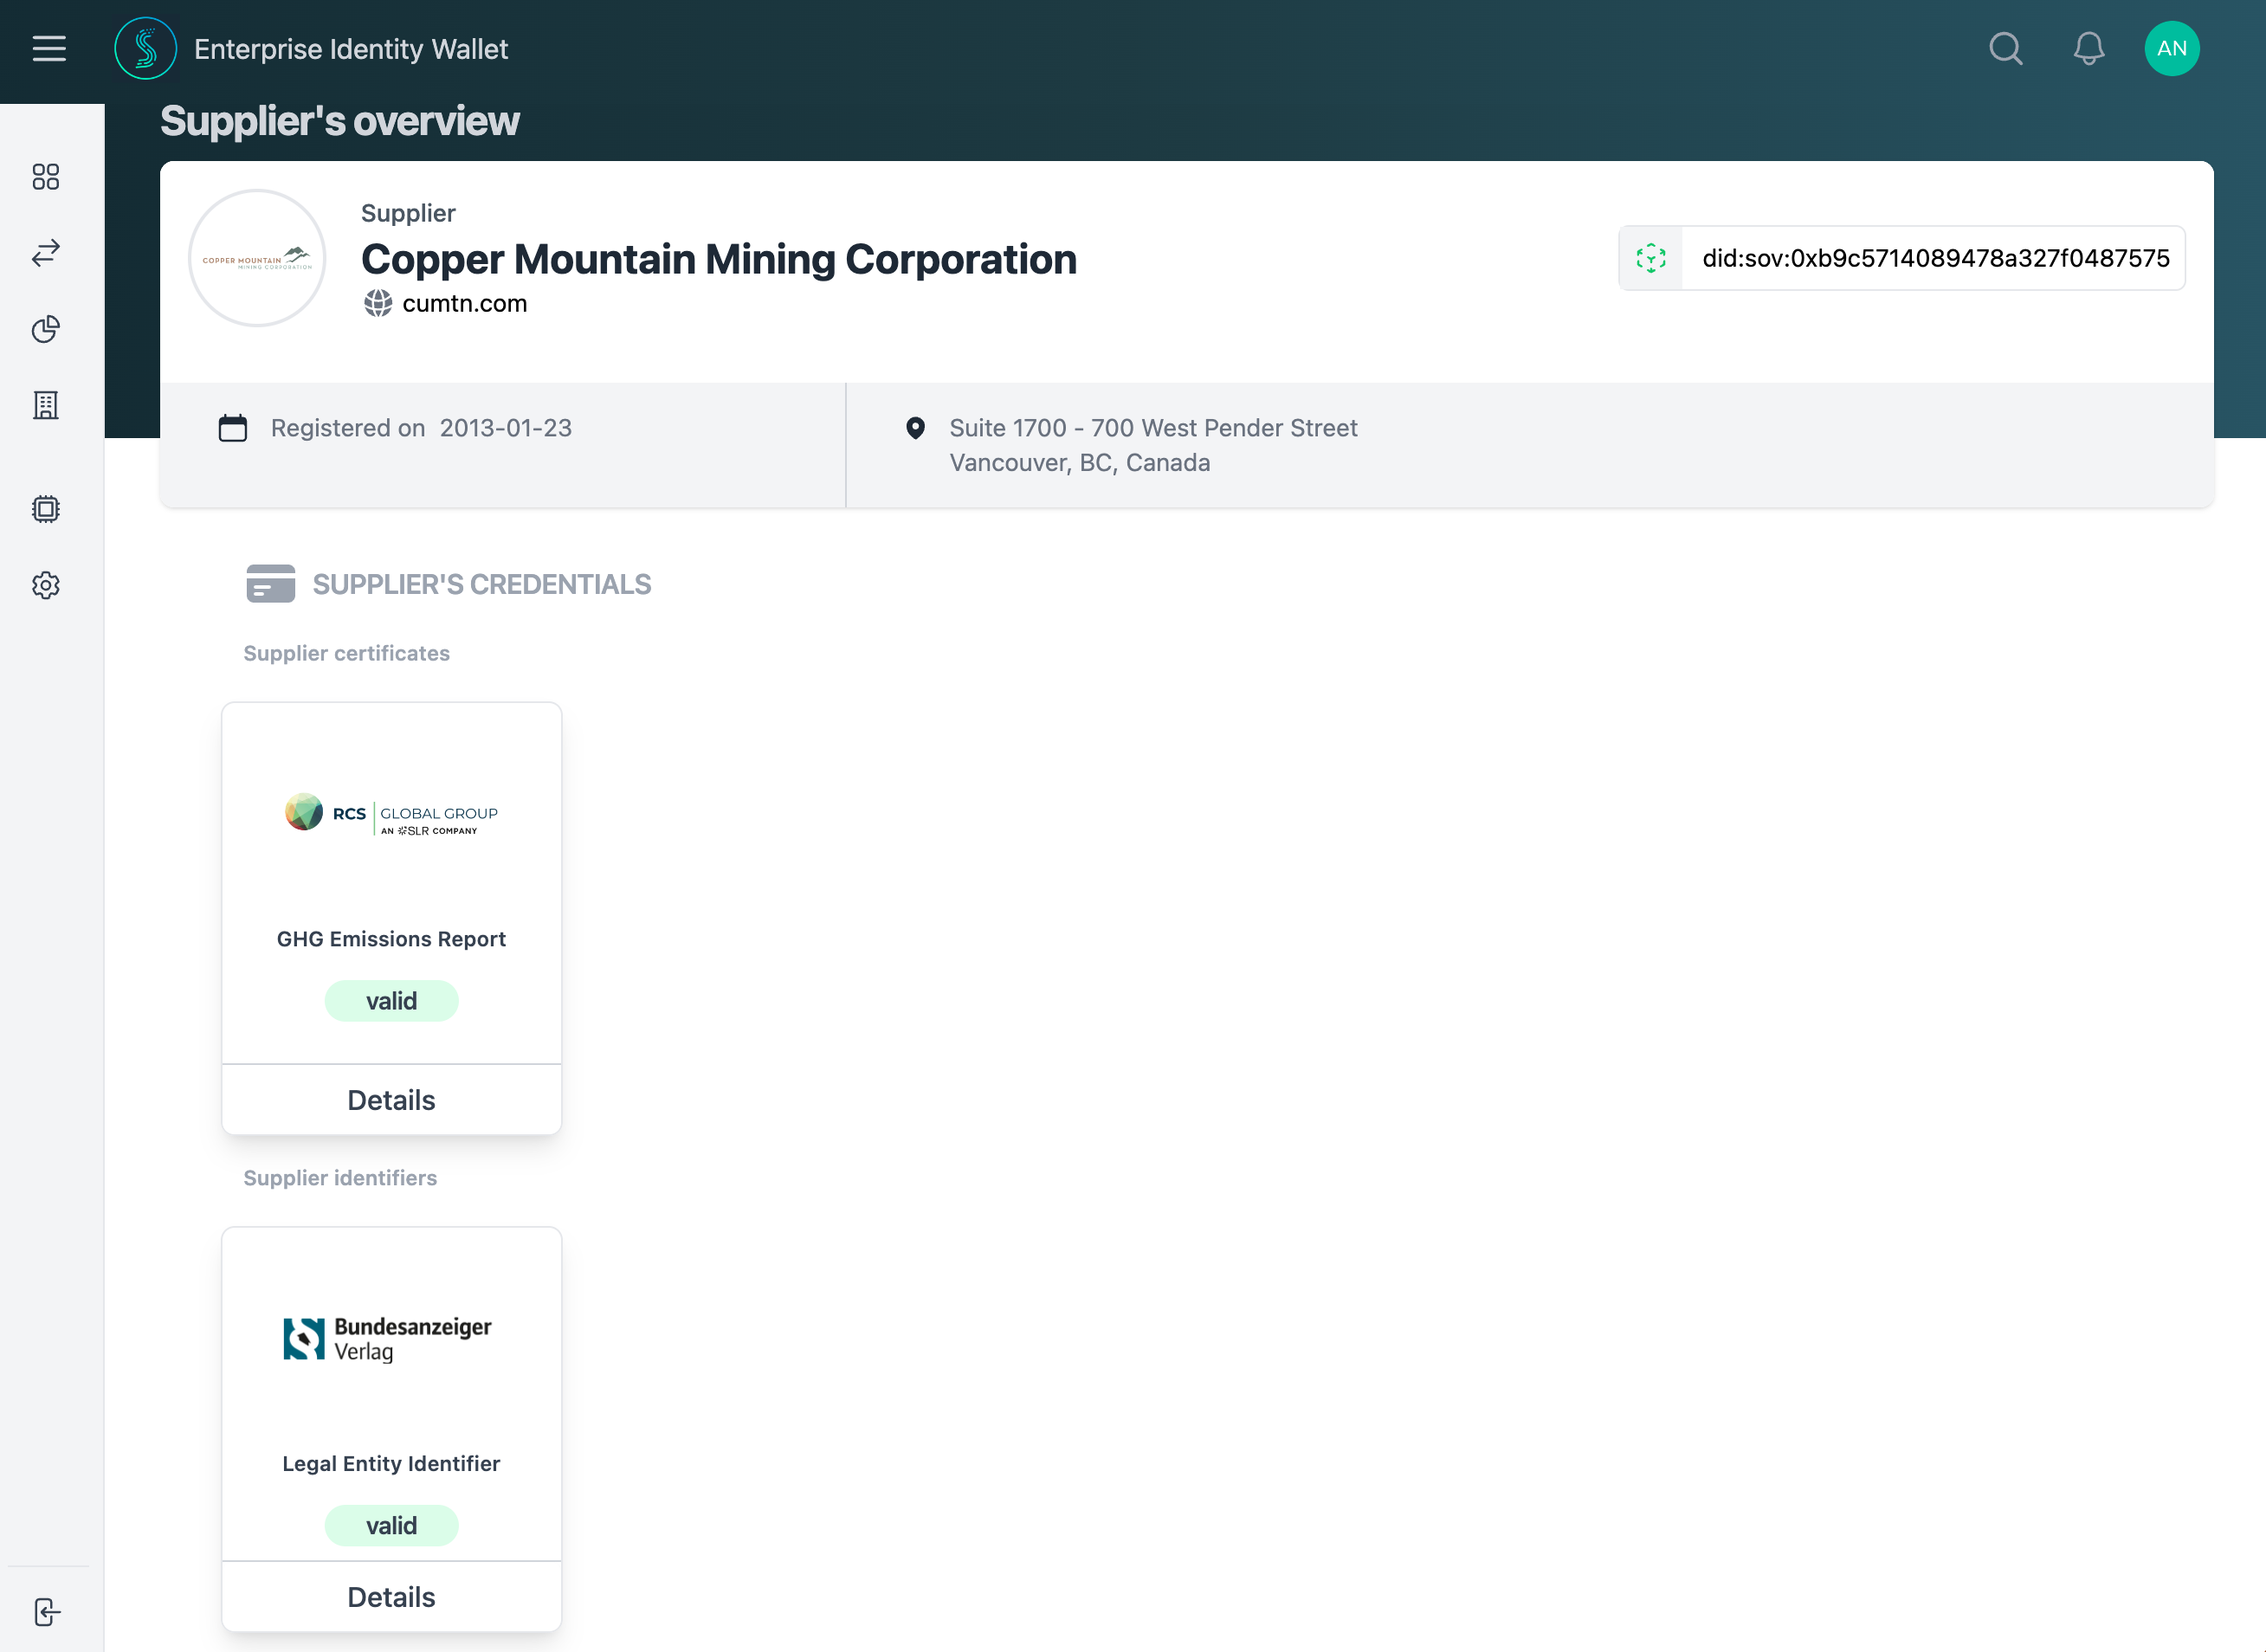Toggle the sidebar with the hamburger menu
Image resolution: width=2266 pixels, height=1652 pixels.
48,48
